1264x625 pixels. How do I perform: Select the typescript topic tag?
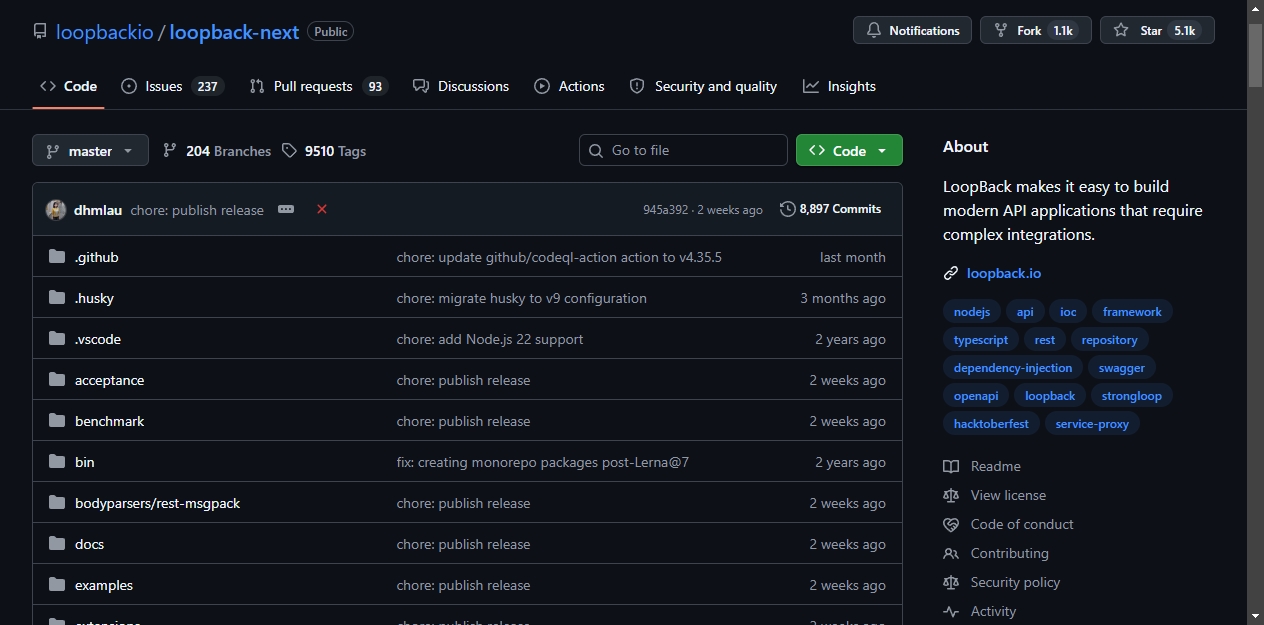pyautogui.click(x=981, y=340)
